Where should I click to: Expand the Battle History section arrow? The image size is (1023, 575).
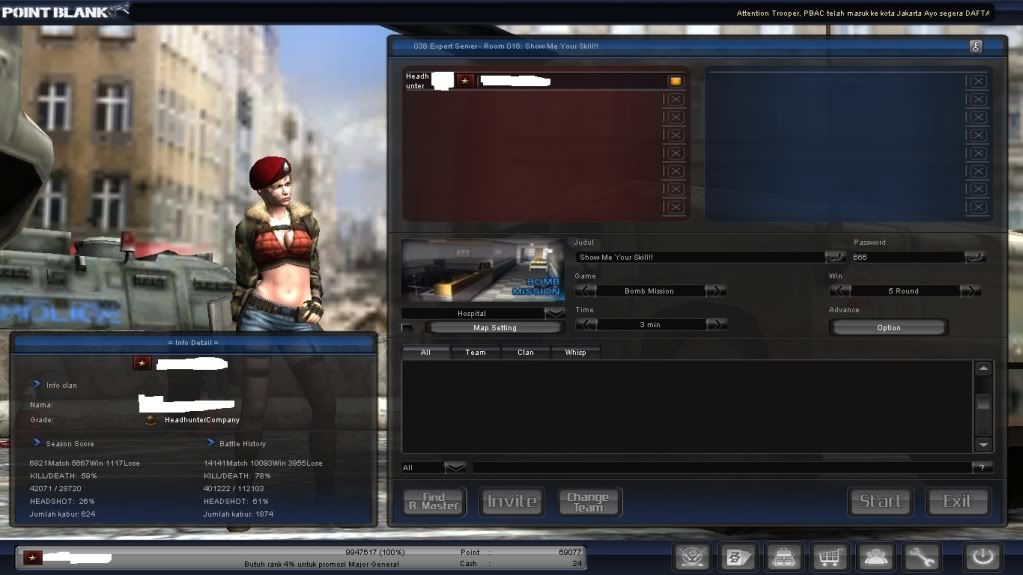pyautogui.click(x=210, y=443)
